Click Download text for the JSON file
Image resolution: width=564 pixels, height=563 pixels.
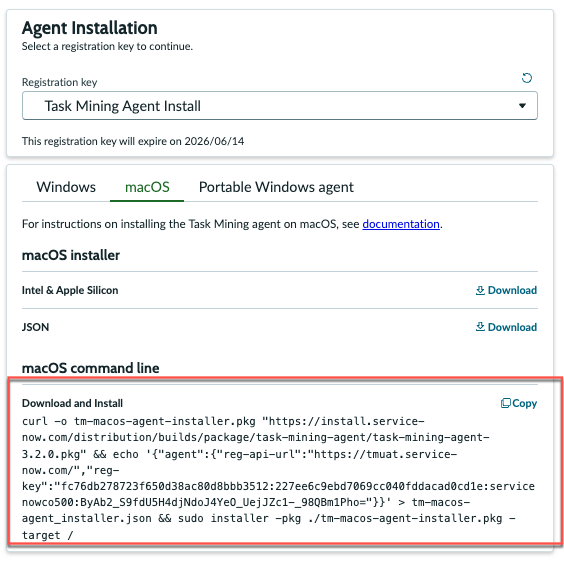click(x=512, y=327)
